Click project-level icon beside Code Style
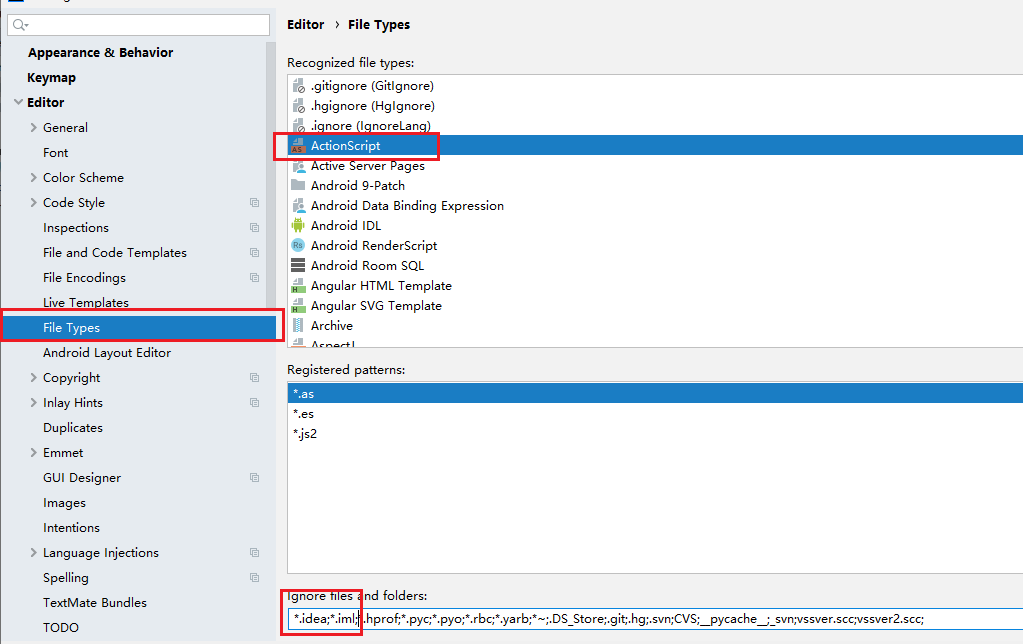1023x644 pixels. tap(254, 203)
